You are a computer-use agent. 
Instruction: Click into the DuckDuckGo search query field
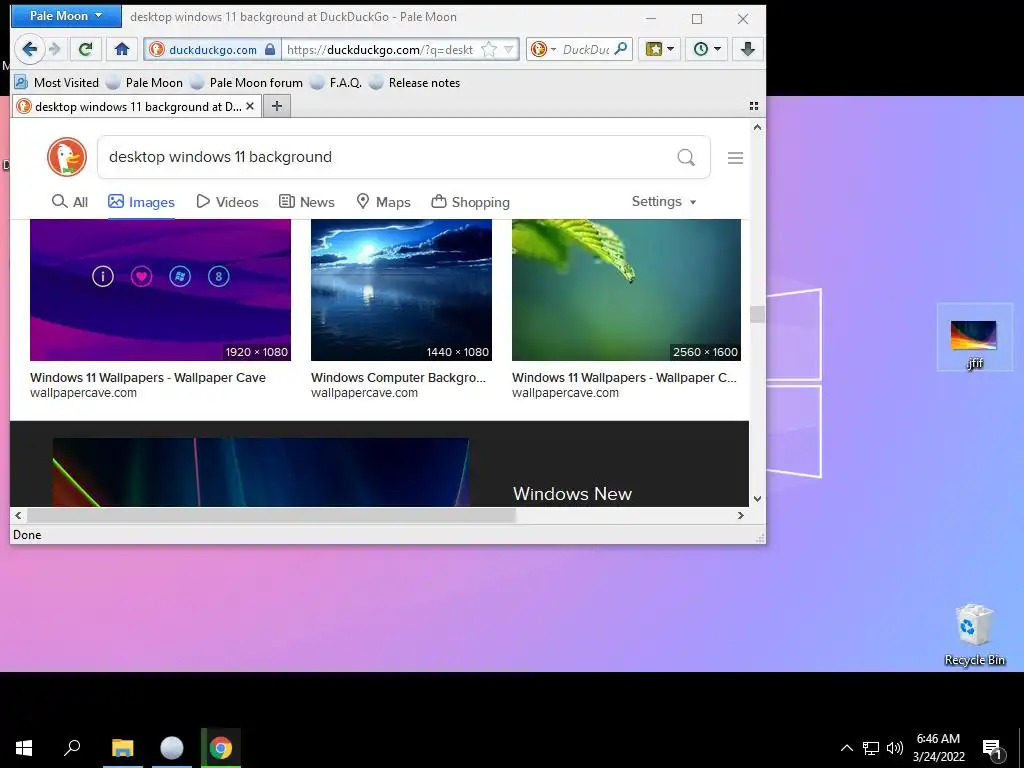click(385, 157)
